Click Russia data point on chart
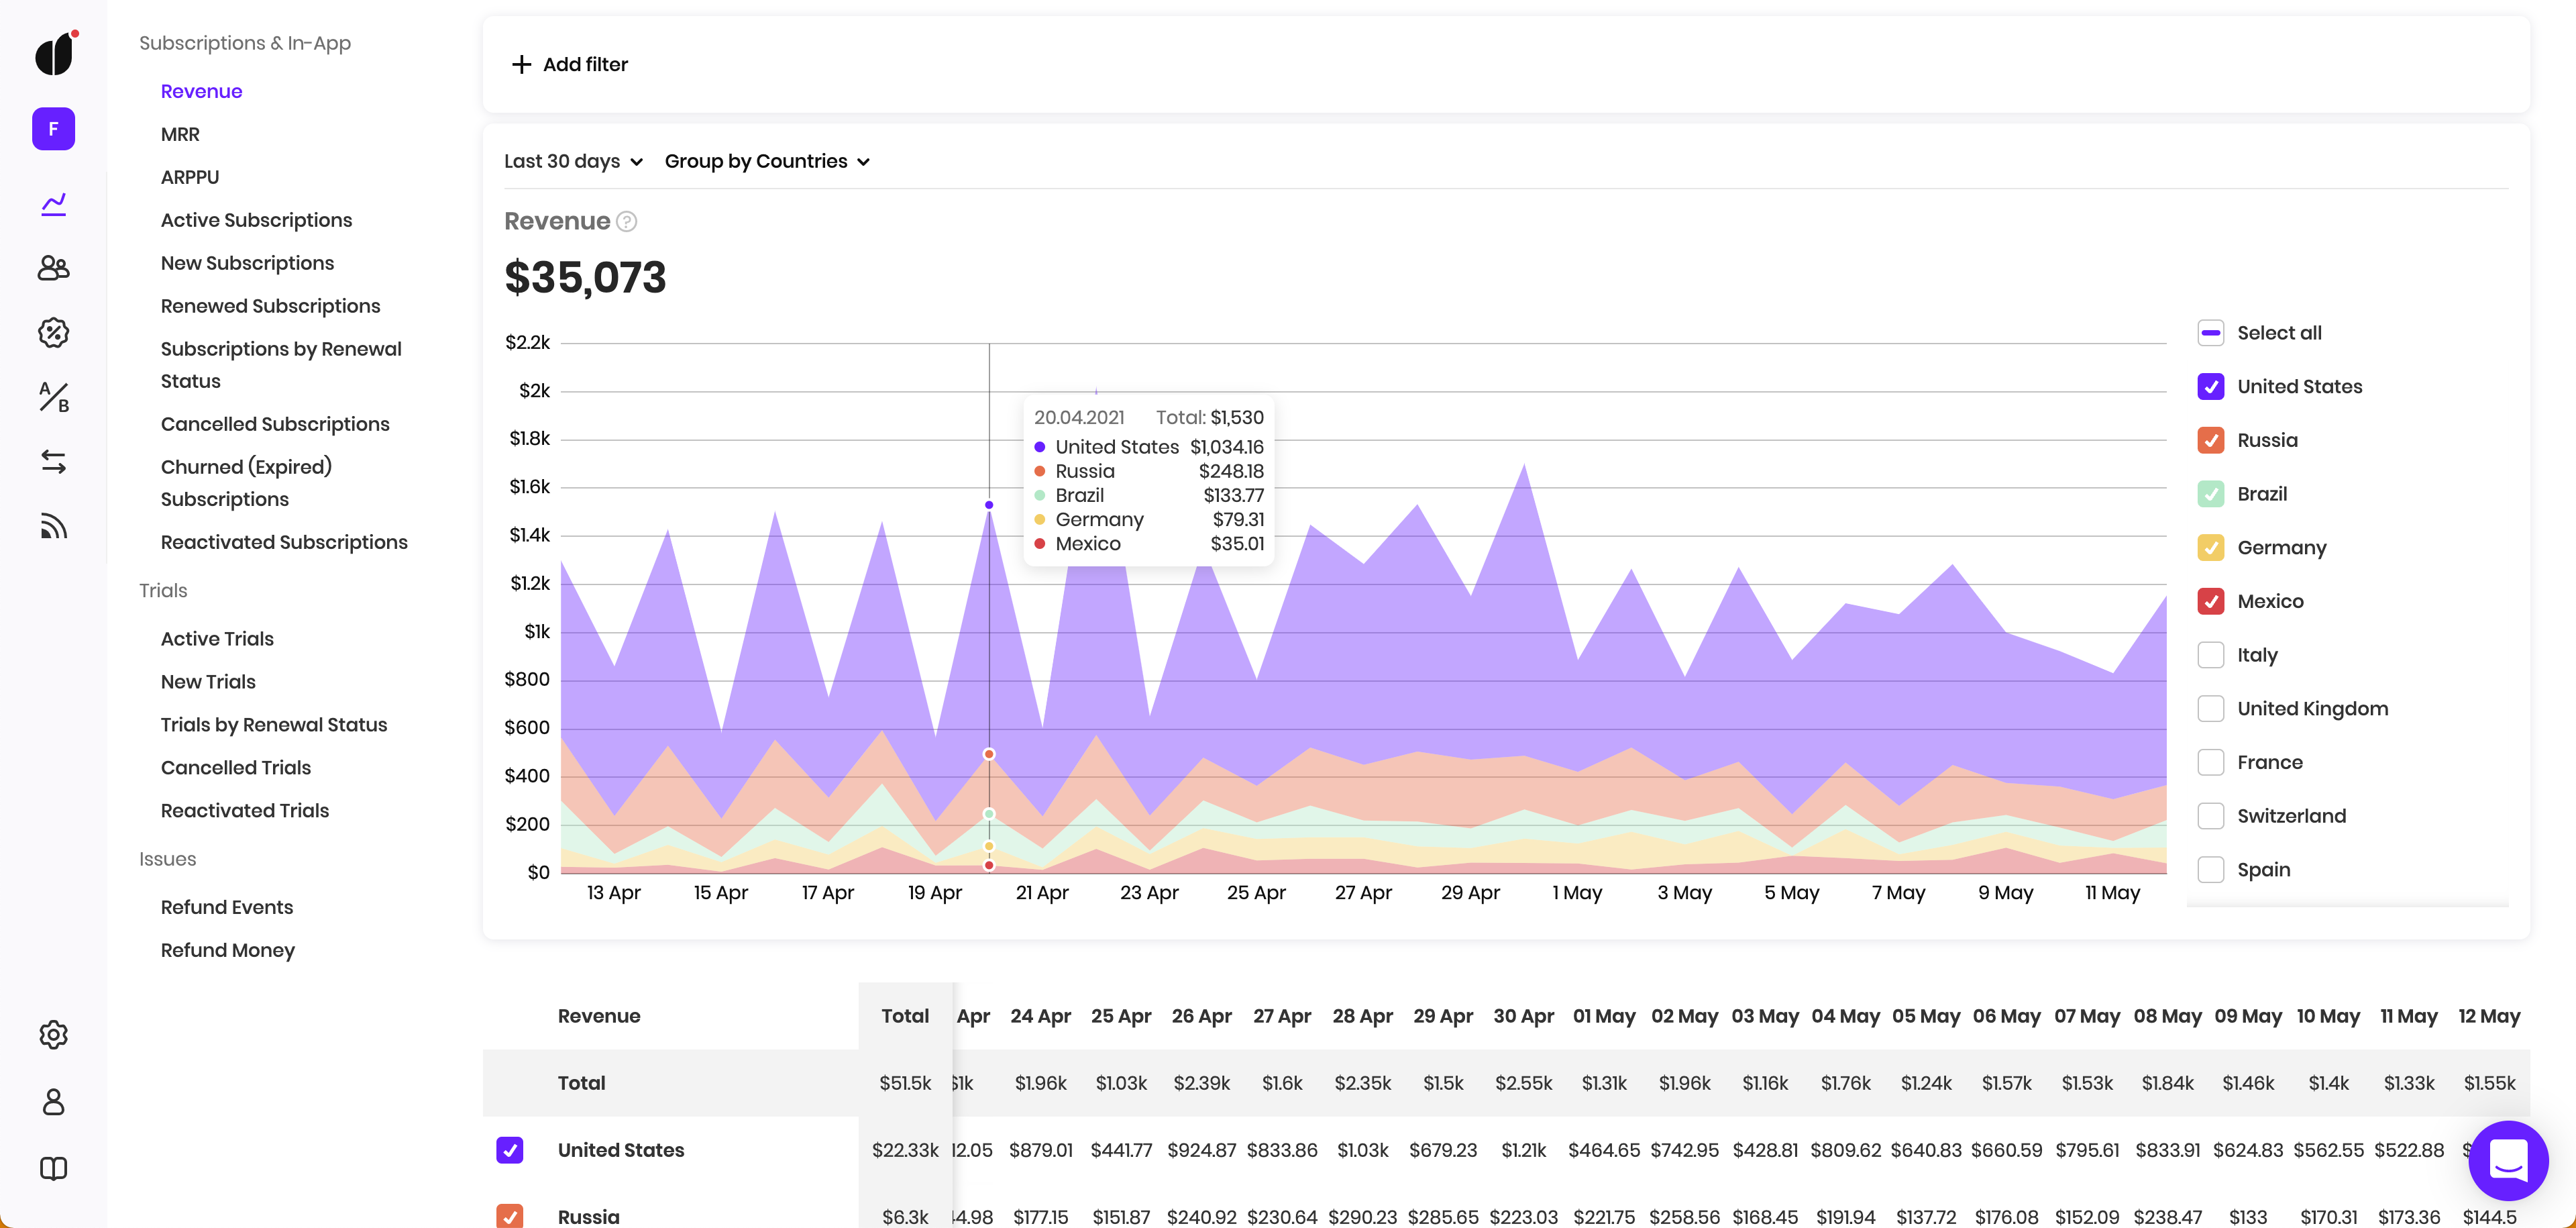The height and width of the screenshot is (1228, 2576). click(989, 754)
